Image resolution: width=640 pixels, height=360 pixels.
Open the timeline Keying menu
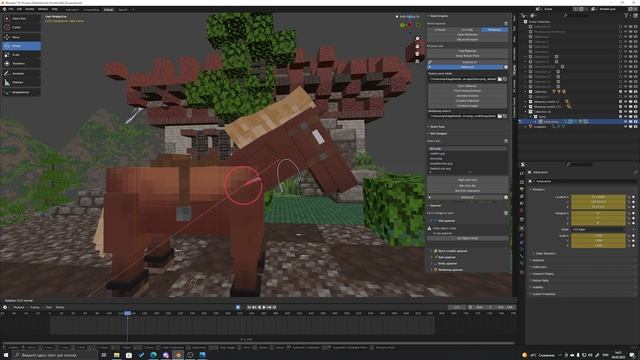tap(35, 307)
